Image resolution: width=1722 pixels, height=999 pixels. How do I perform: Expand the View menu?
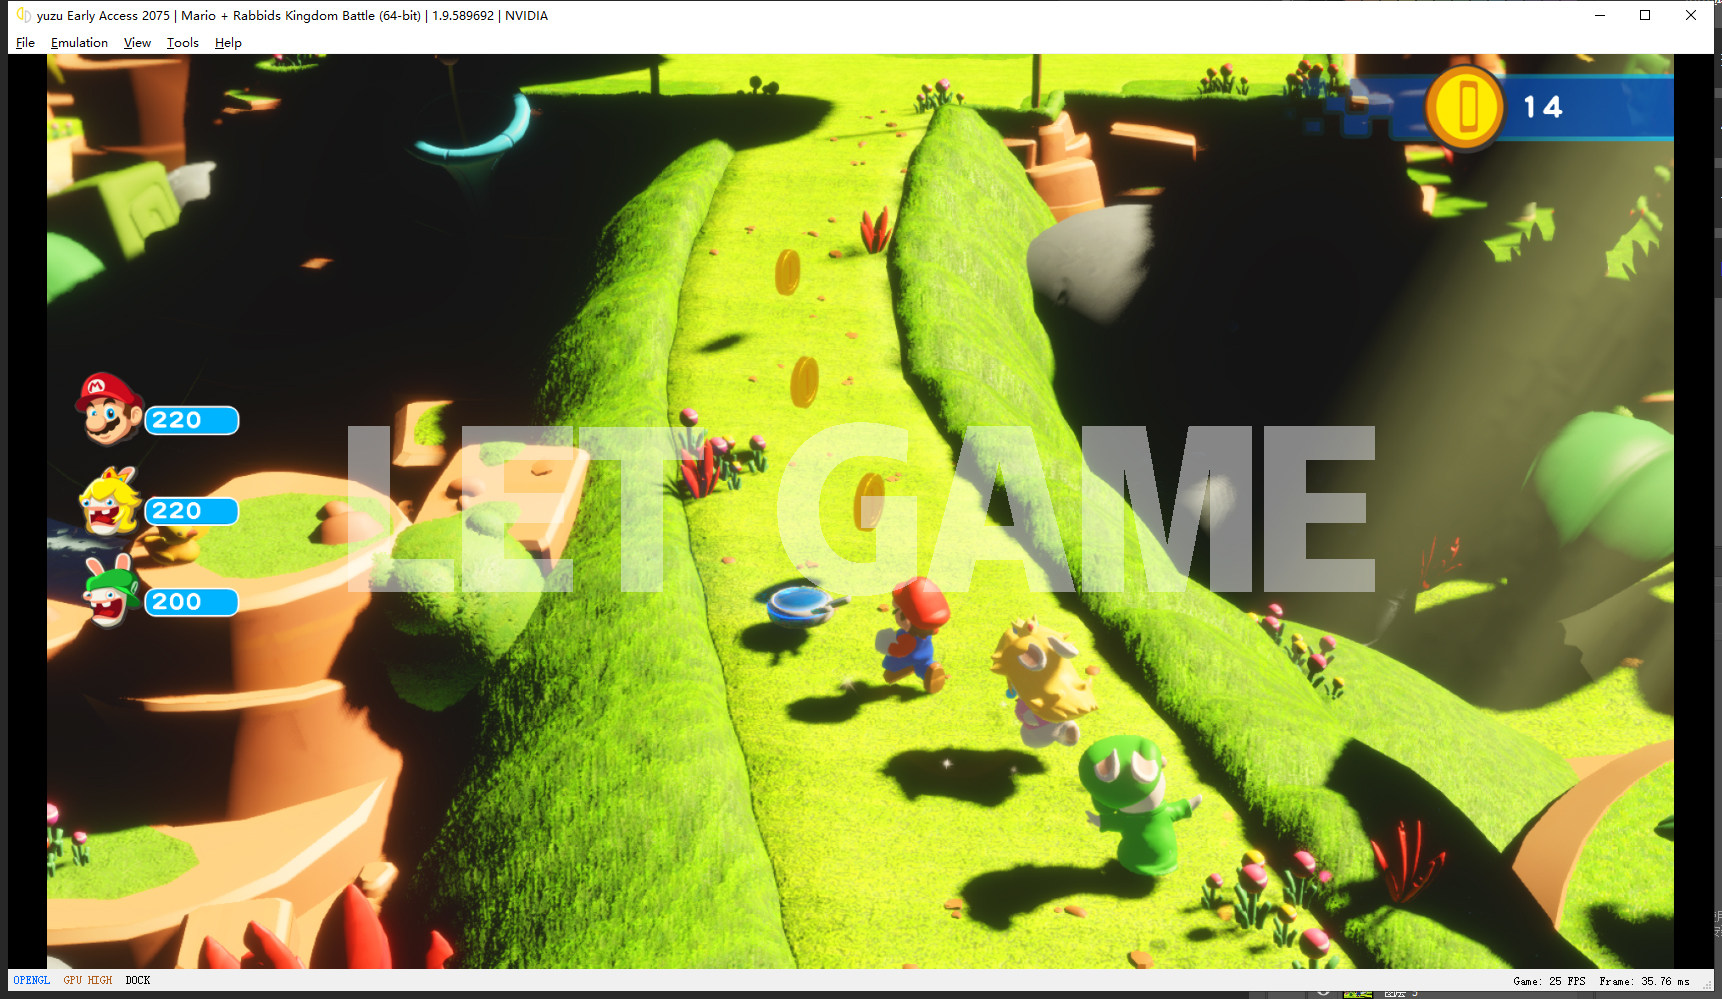[137, 43]
